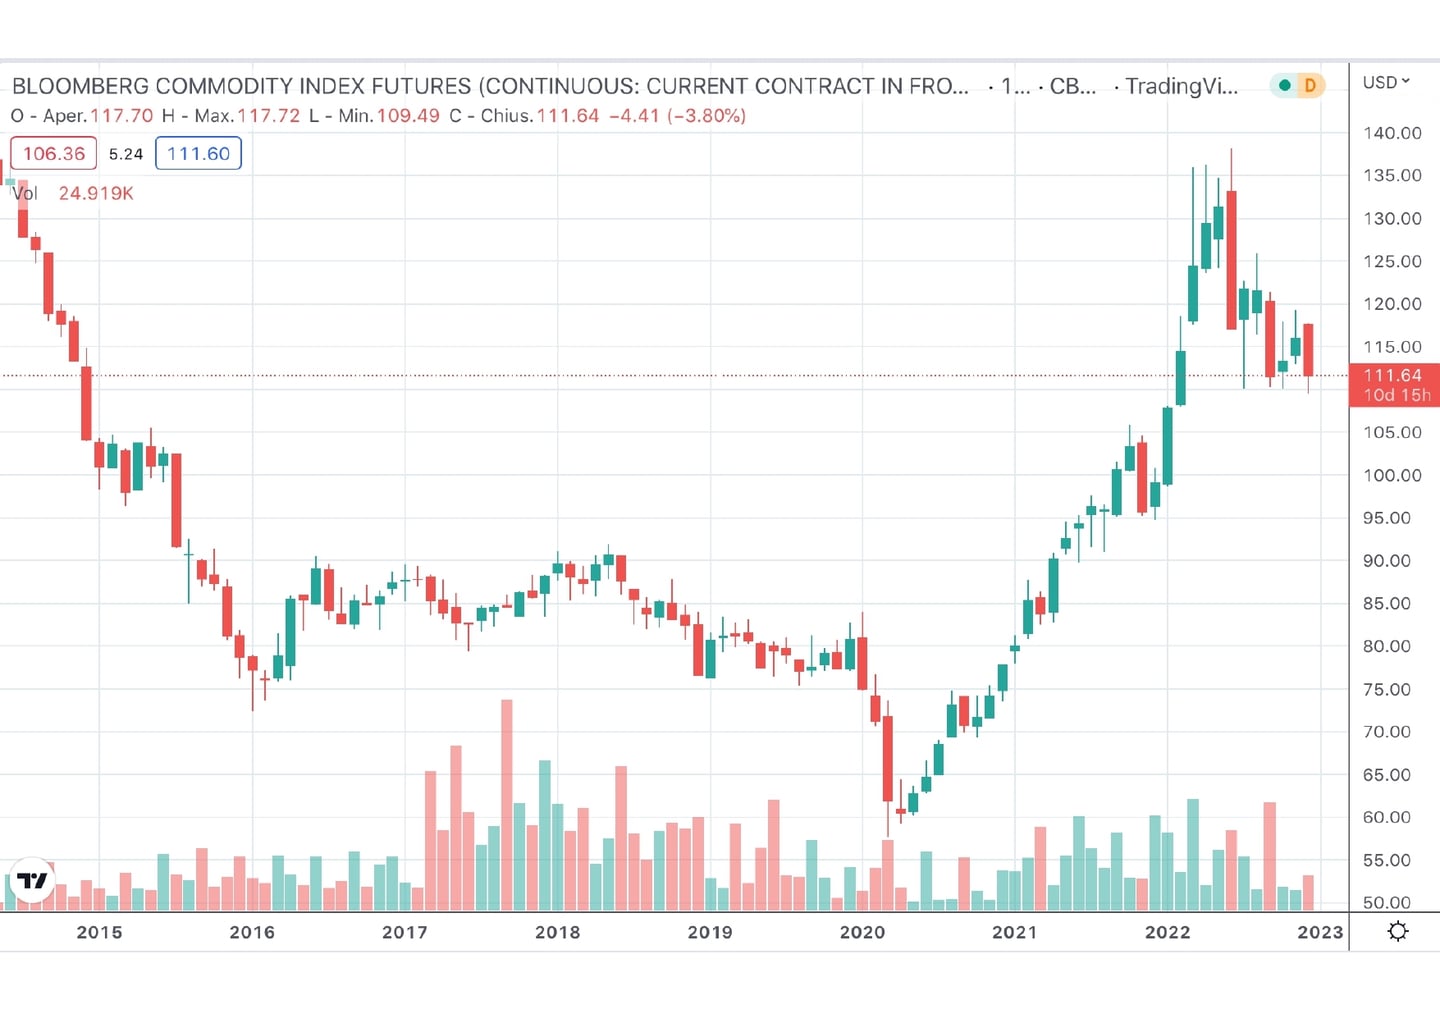The width and height of the screenshot is (1440, 1017).
Task: Click the blue 111.60 price badge
Action: point(198,153)
